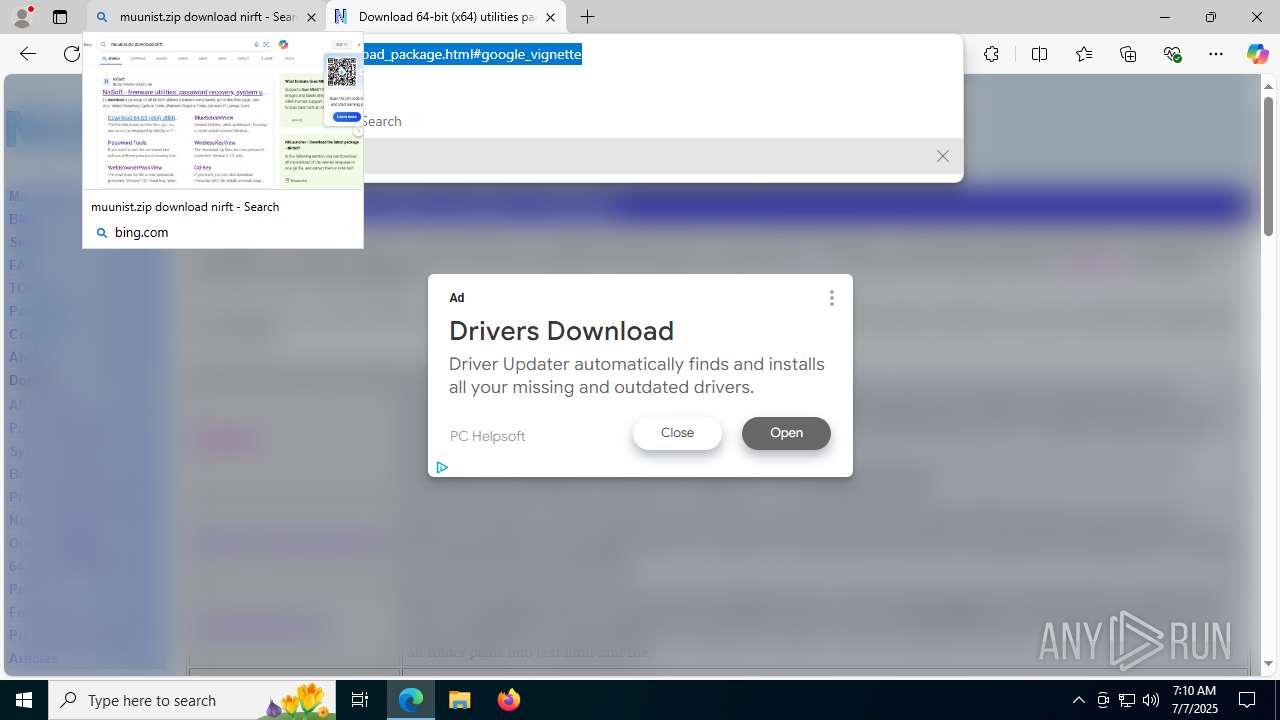Open the Collections icon

click(x=1128, y=54)
